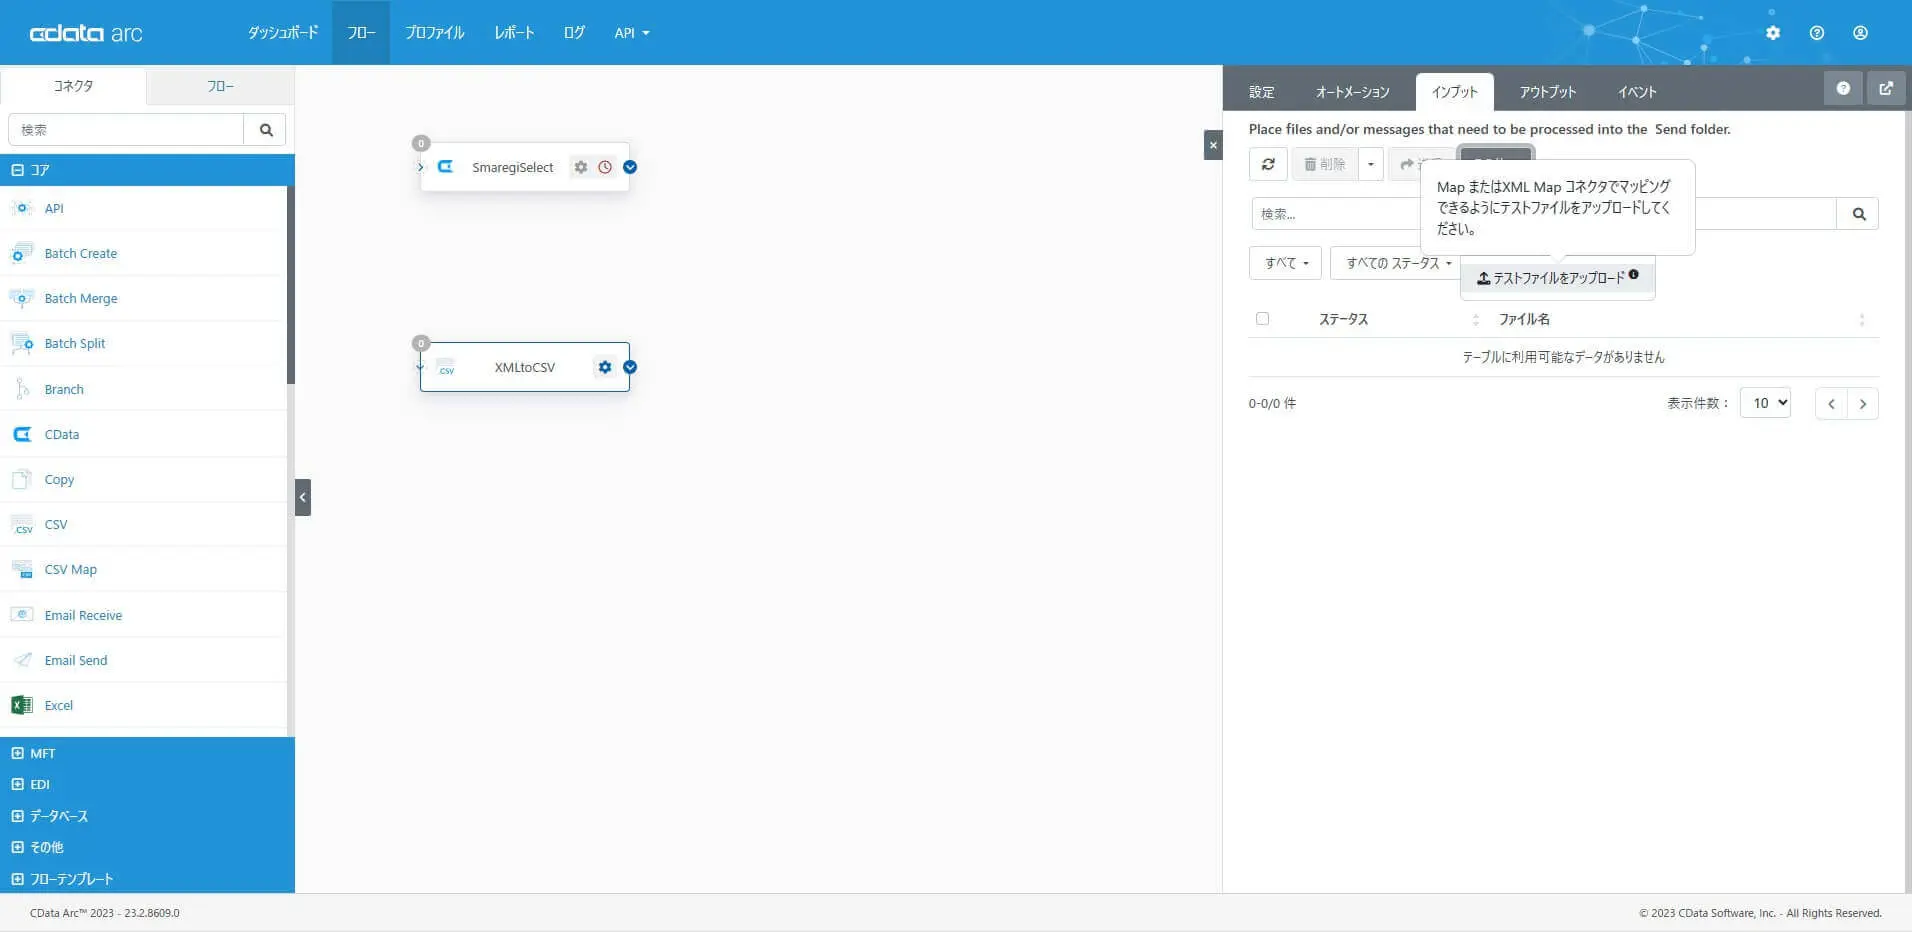This screenshot has height=932, width=1912.
Task: Switch to the オートメーション tab
Action: pos(1352,92)
